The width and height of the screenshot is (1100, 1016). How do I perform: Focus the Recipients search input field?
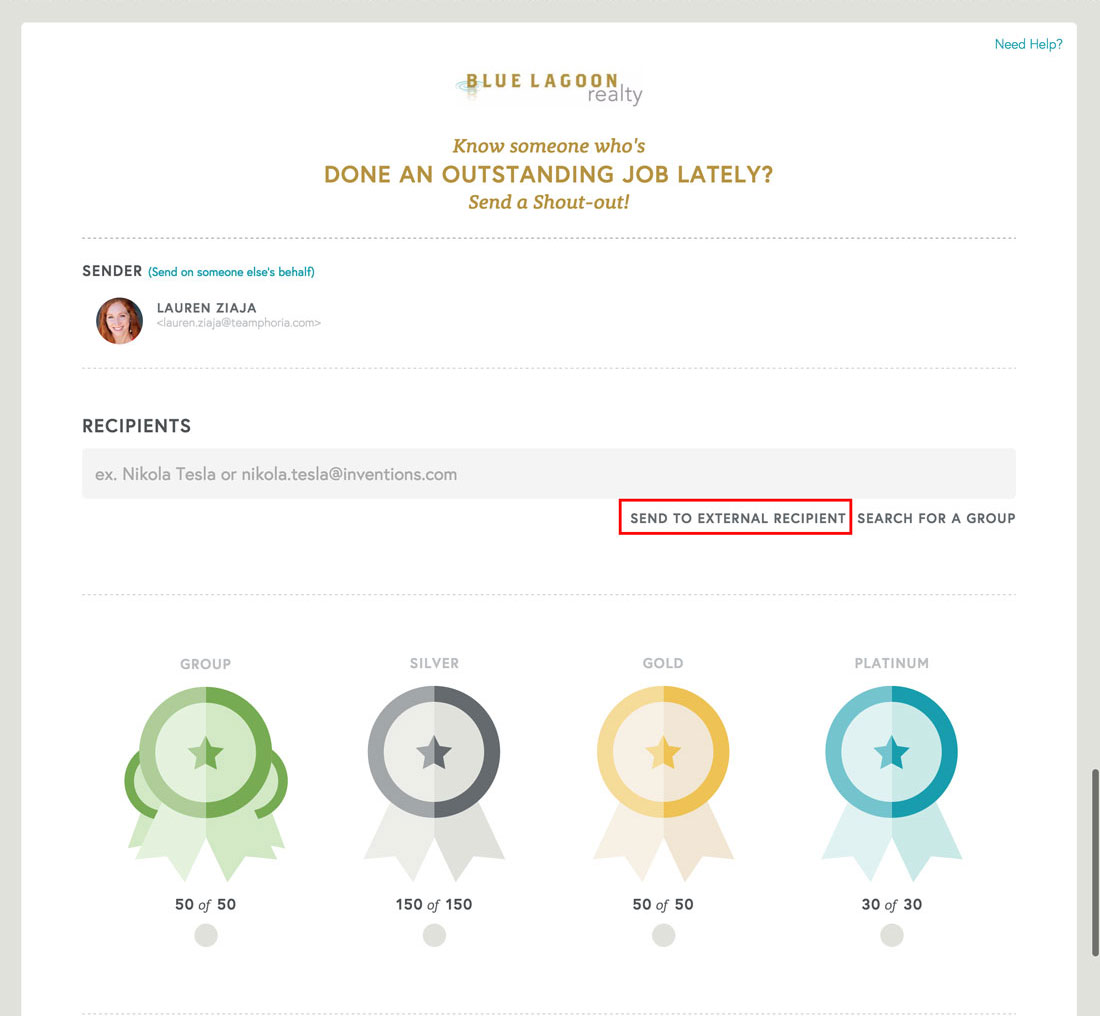(548, 474)
